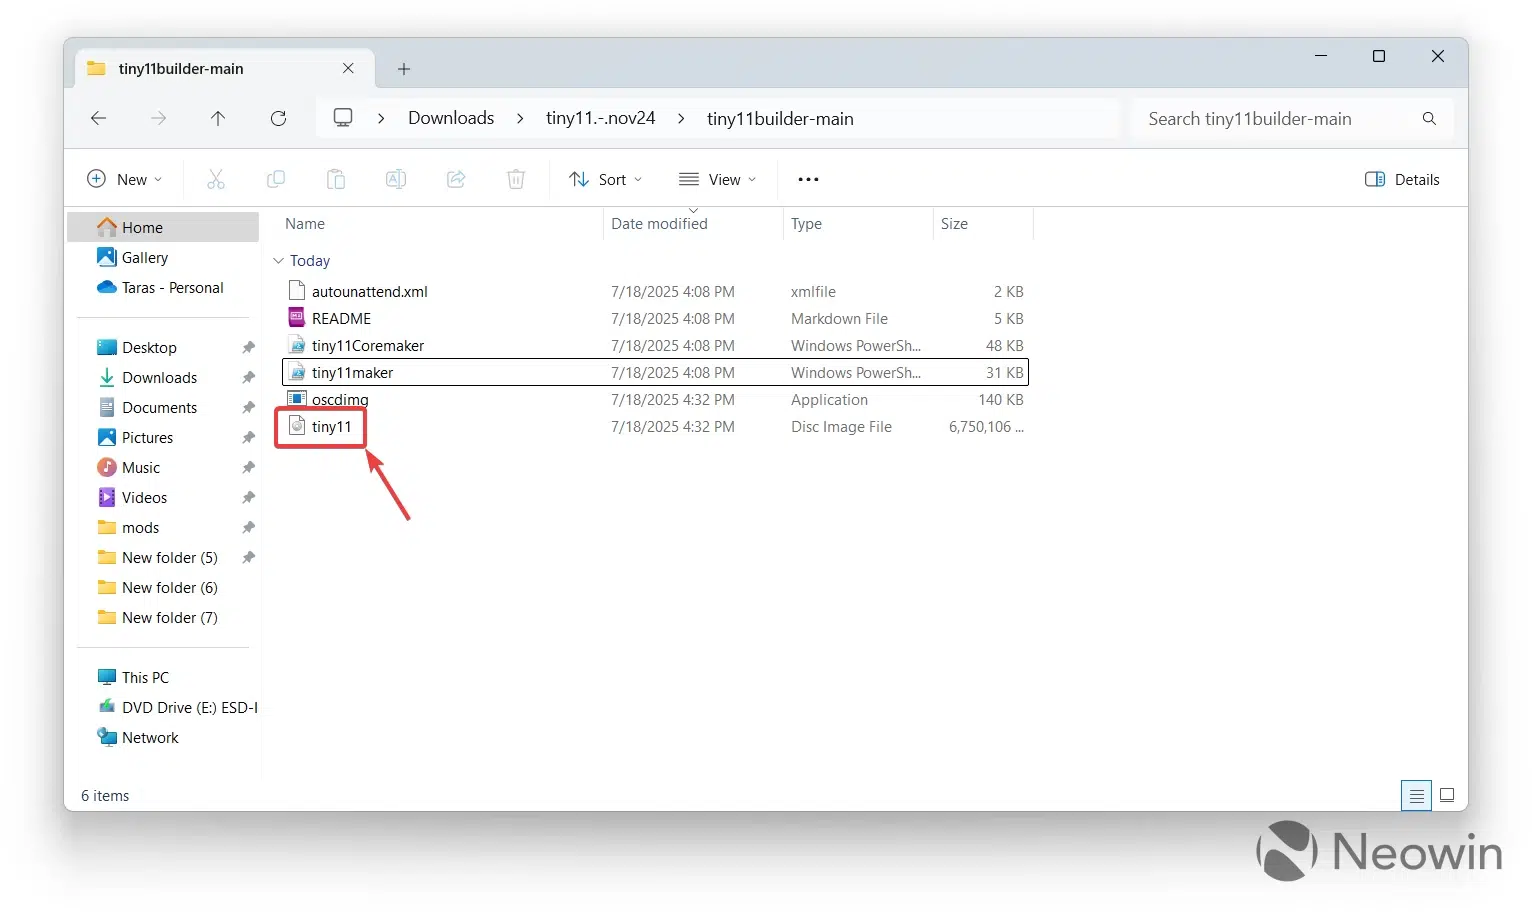
Task: Click the tiny11 disc image icon
Action: click(x=296, y=426)
